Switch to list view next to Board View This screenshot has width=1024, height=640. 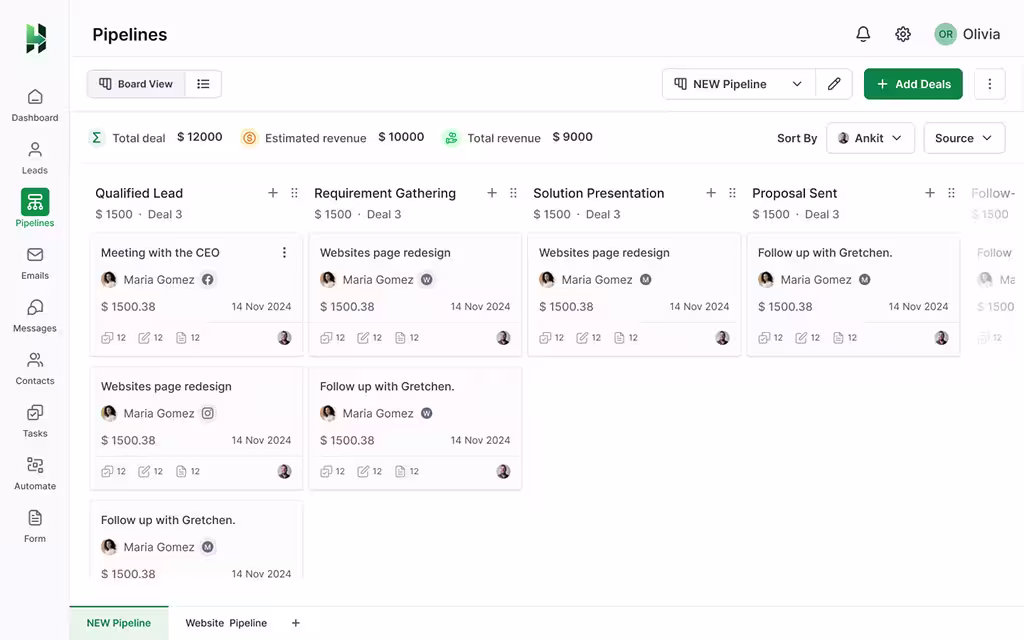(203, 84)
